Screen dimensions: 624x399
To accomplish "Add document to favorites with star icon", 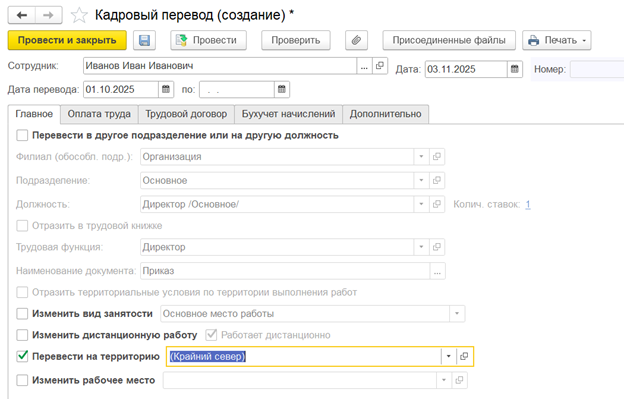I will pos(79,16).
